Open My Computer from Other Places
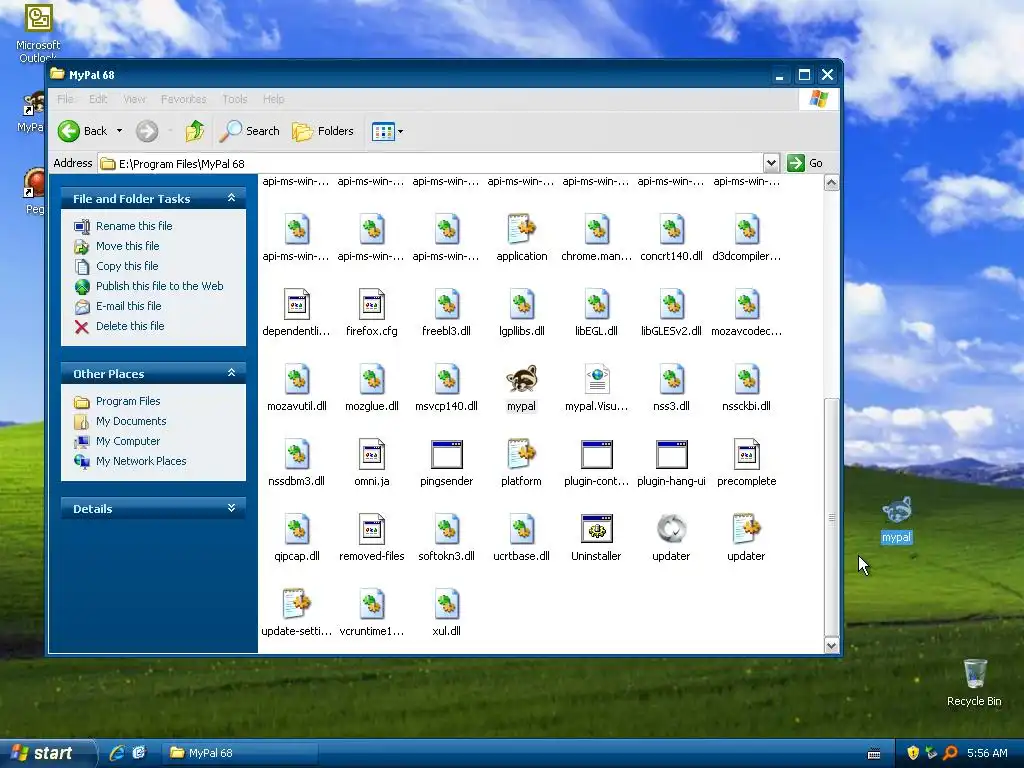This screenshot has height=768, width=1024. [x=127, y=441]
